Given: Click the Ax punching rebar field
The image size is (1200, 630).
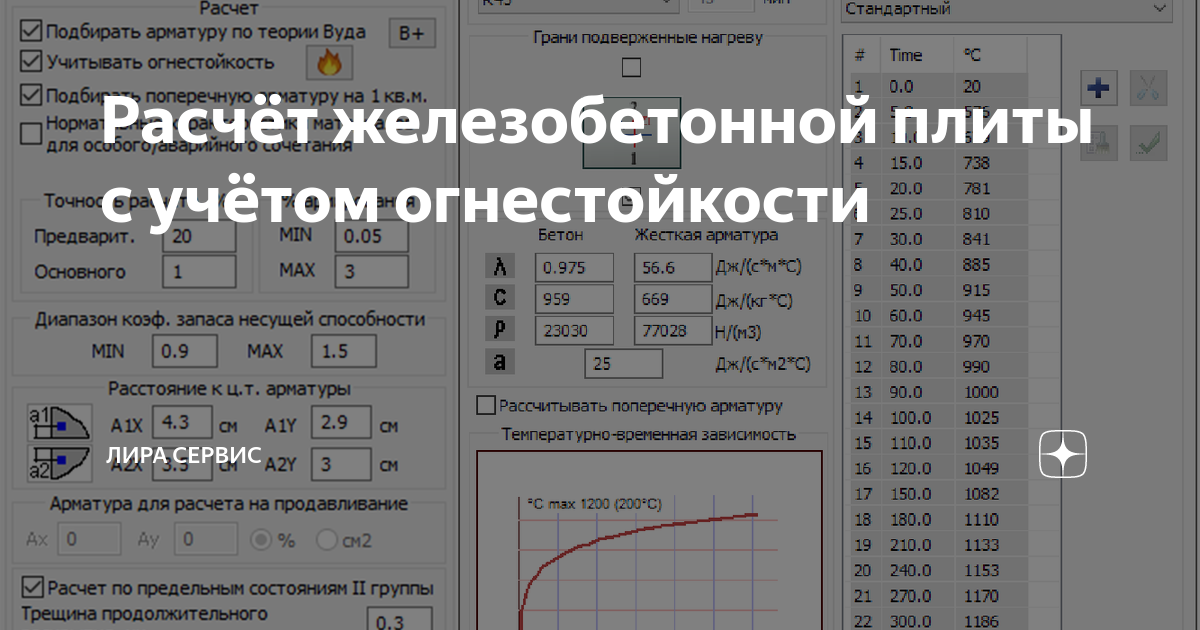Looking at the screenshot, I should [89, 540].
